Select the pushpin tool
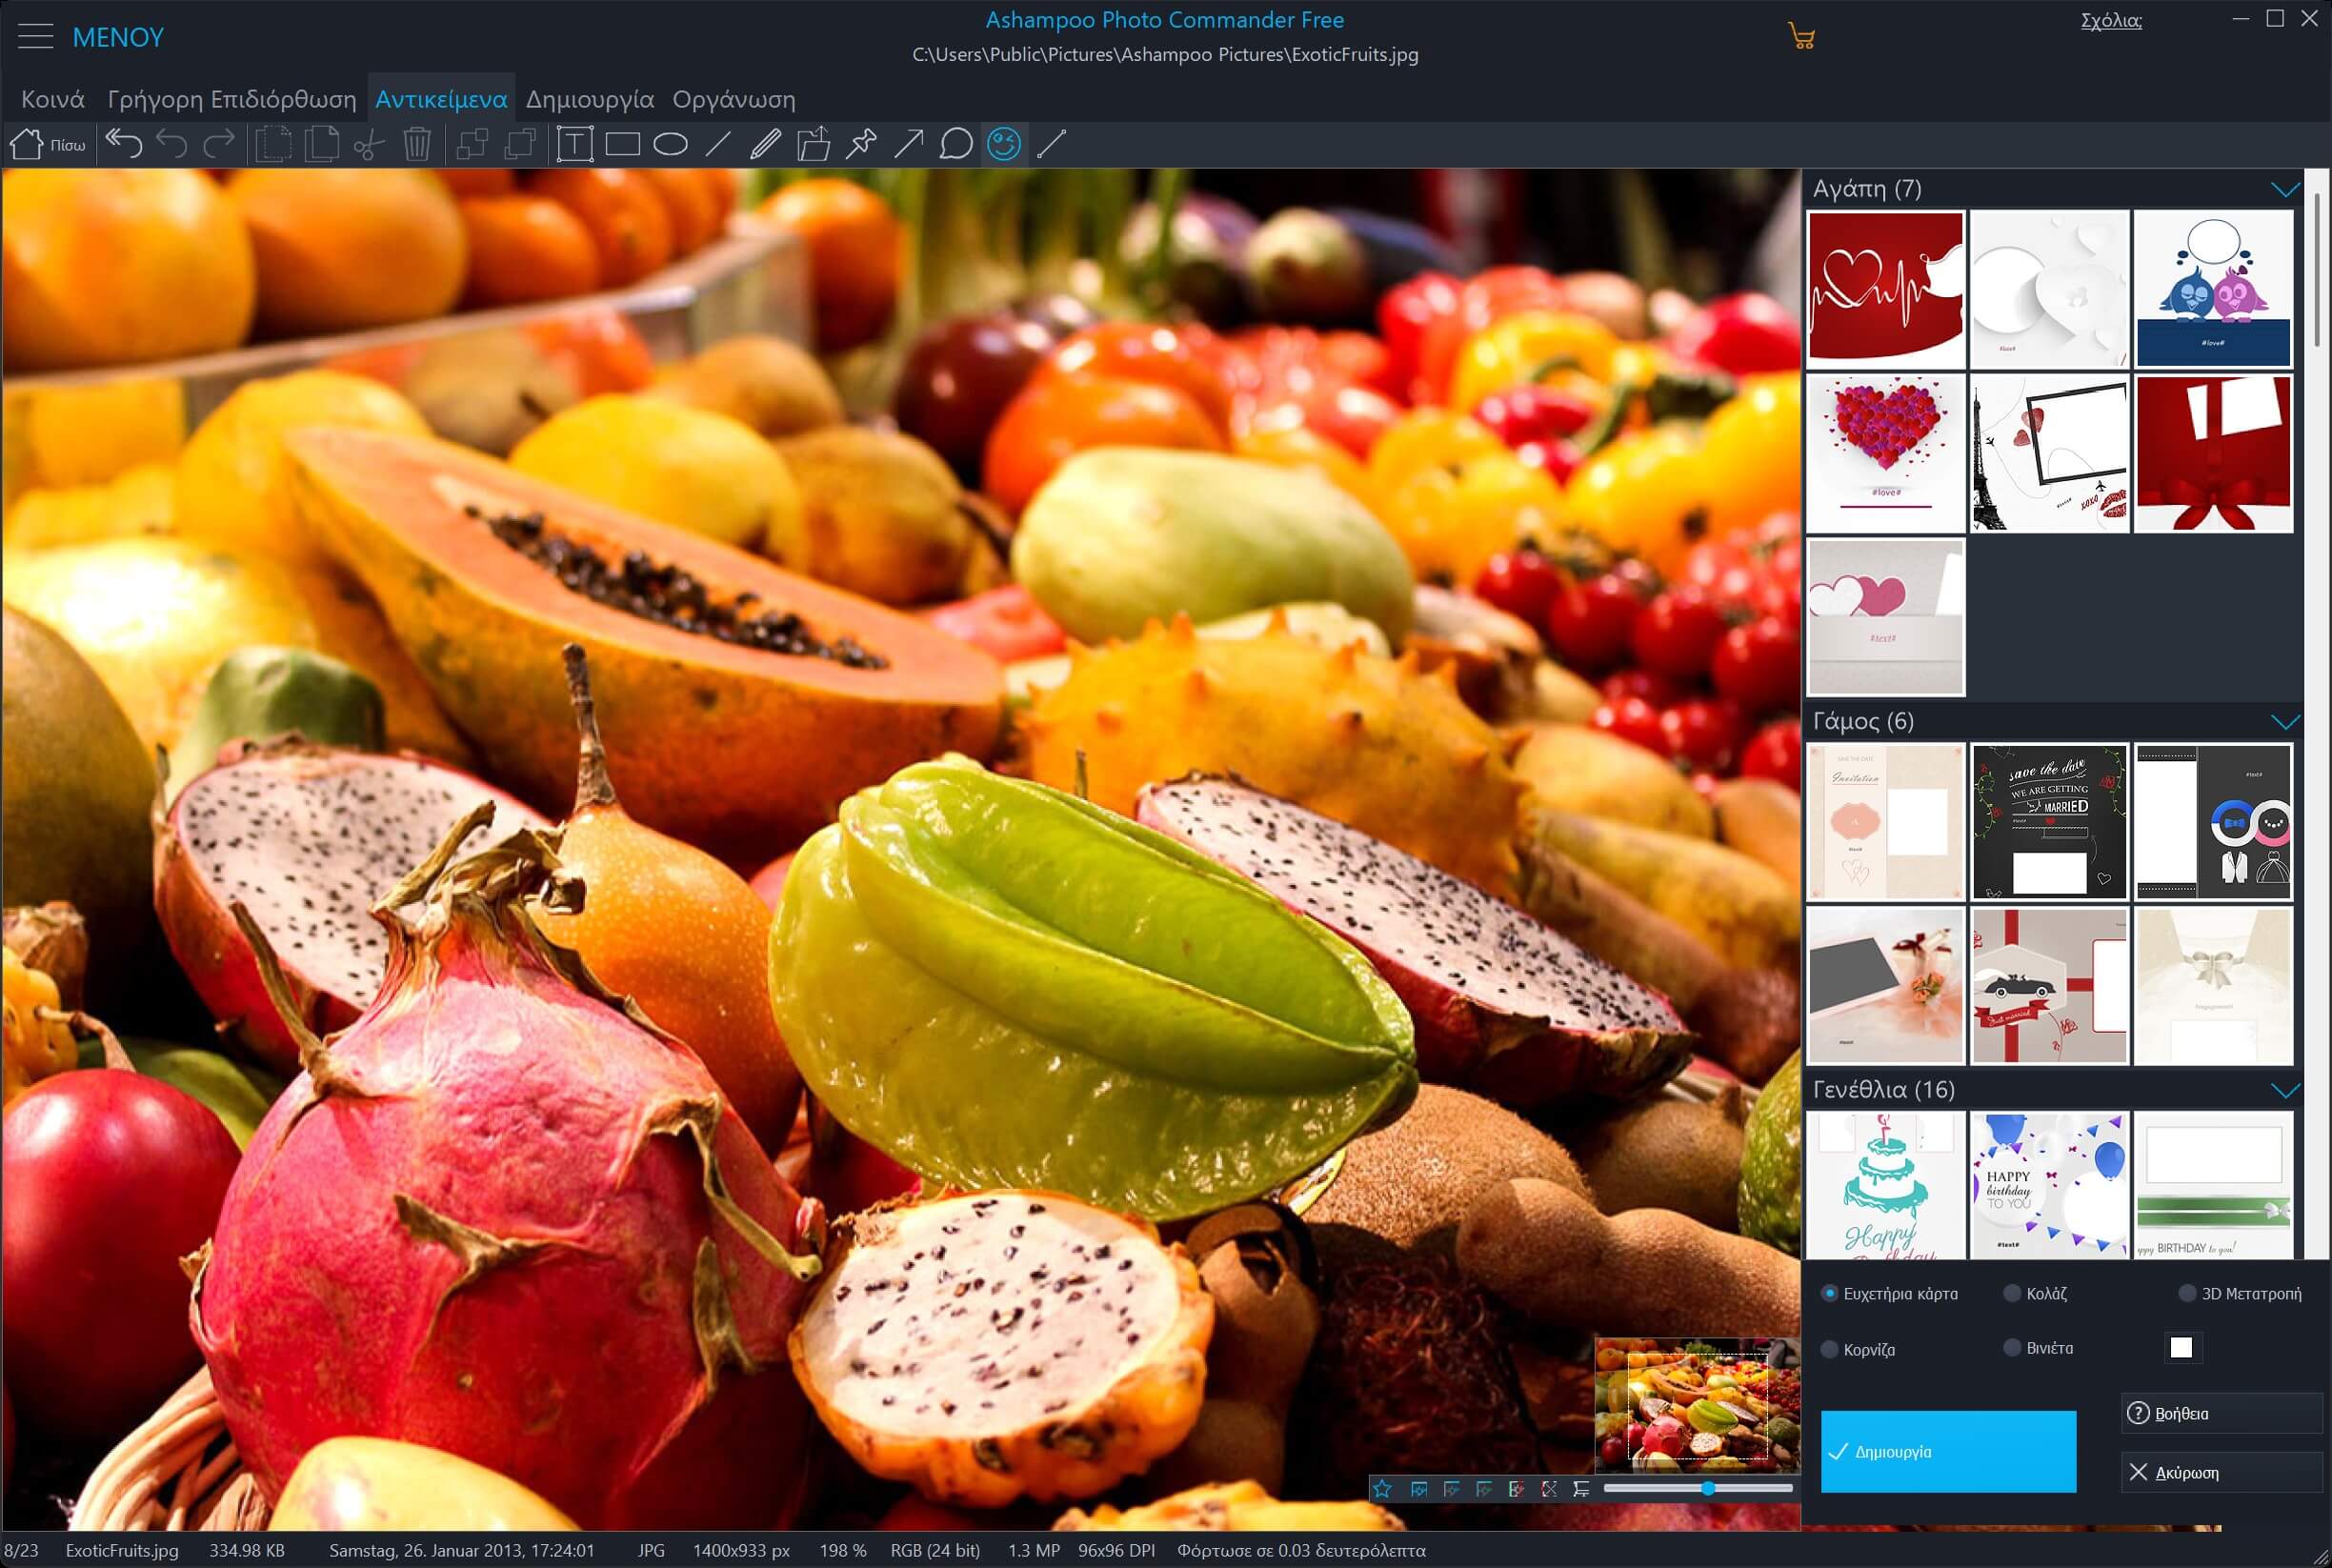Image resolution: width=2332 pixels, height=1568 pixels. (x=860, y=144)
